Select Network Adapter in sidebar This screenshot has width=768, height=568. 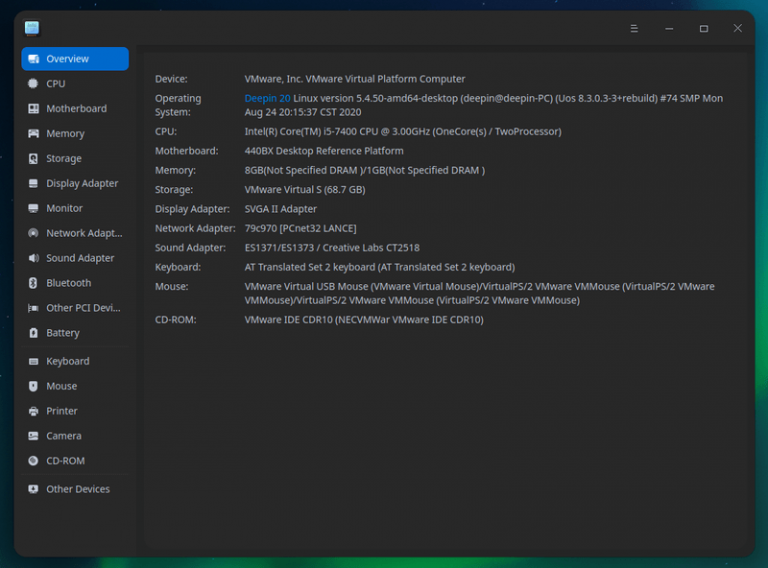[x=84, y=234]
